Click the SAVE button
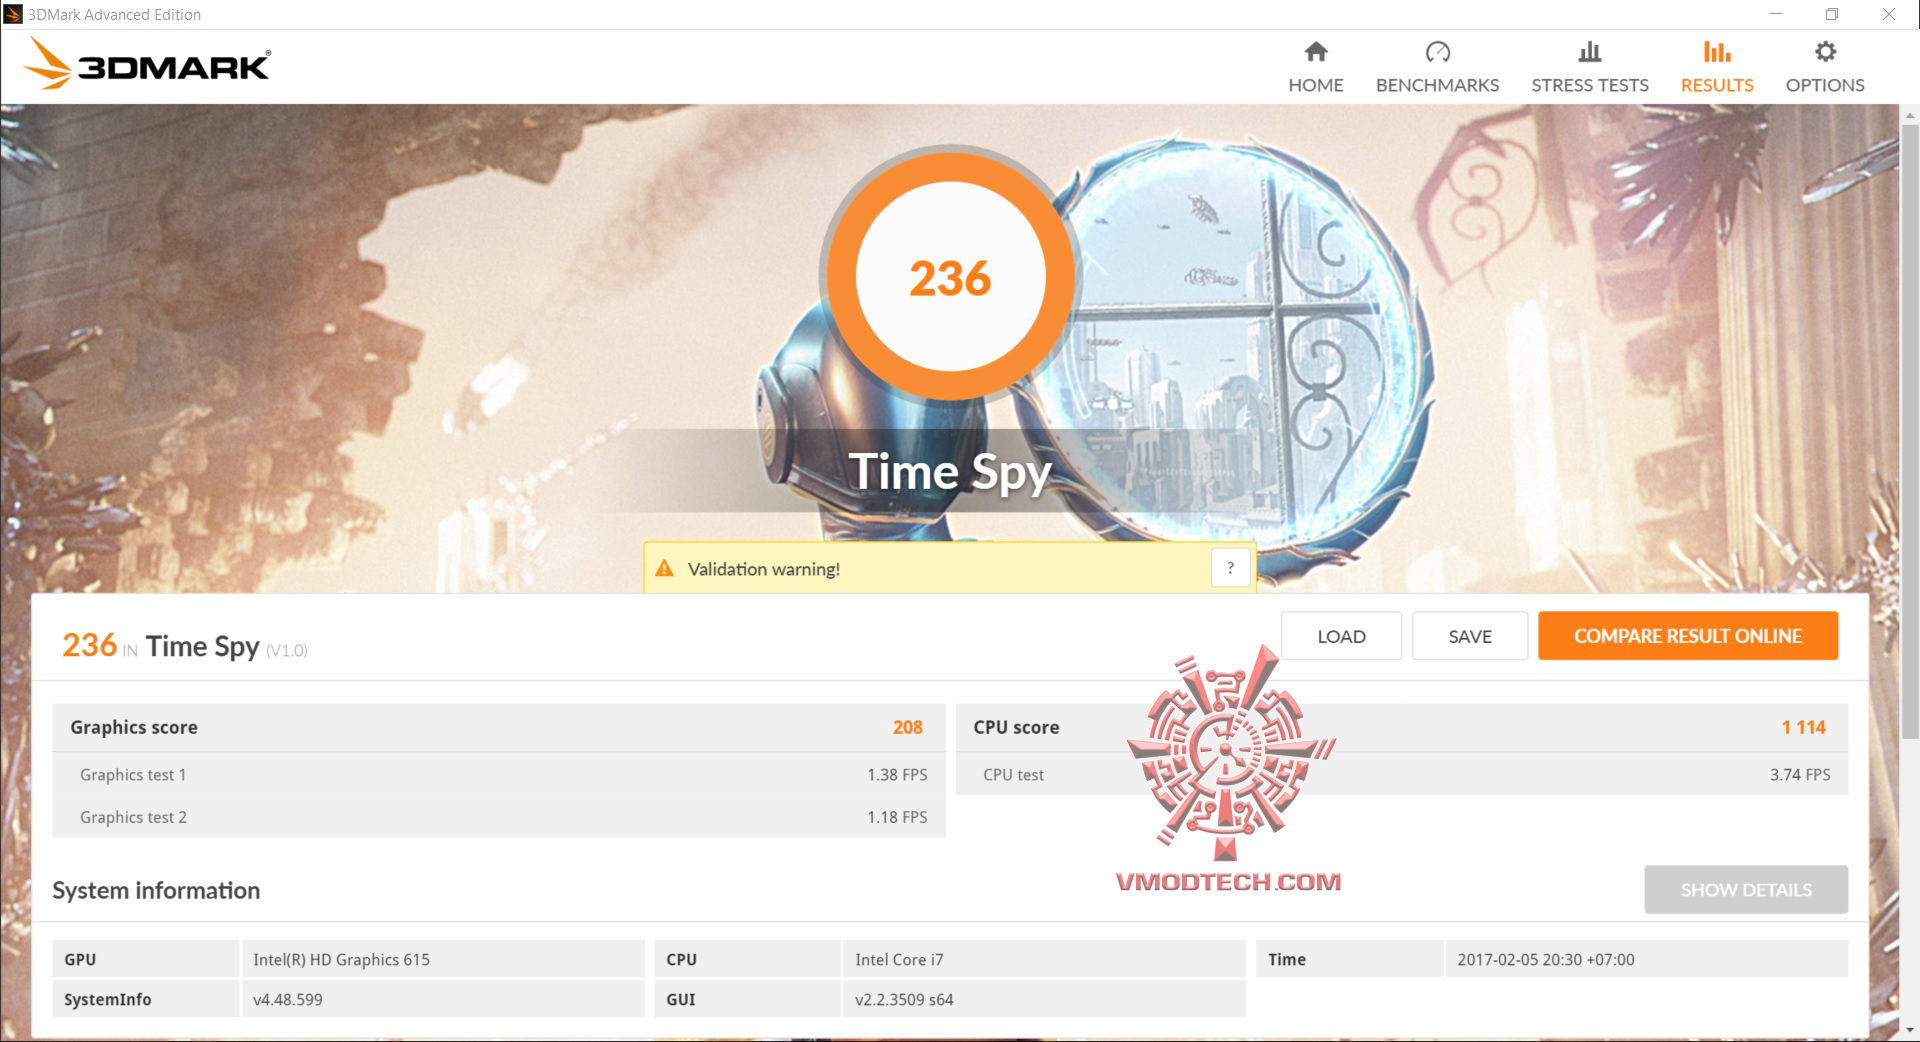Viewport: 1920px width, 1042px height. [1470, 636]
